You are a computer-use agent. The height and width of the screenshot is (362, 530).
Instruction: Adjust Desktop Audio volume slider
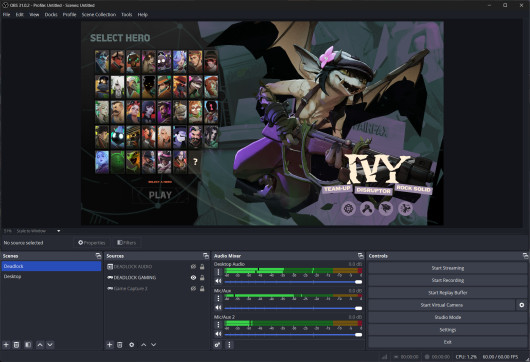pyautogui.click(x=293, y=282)
